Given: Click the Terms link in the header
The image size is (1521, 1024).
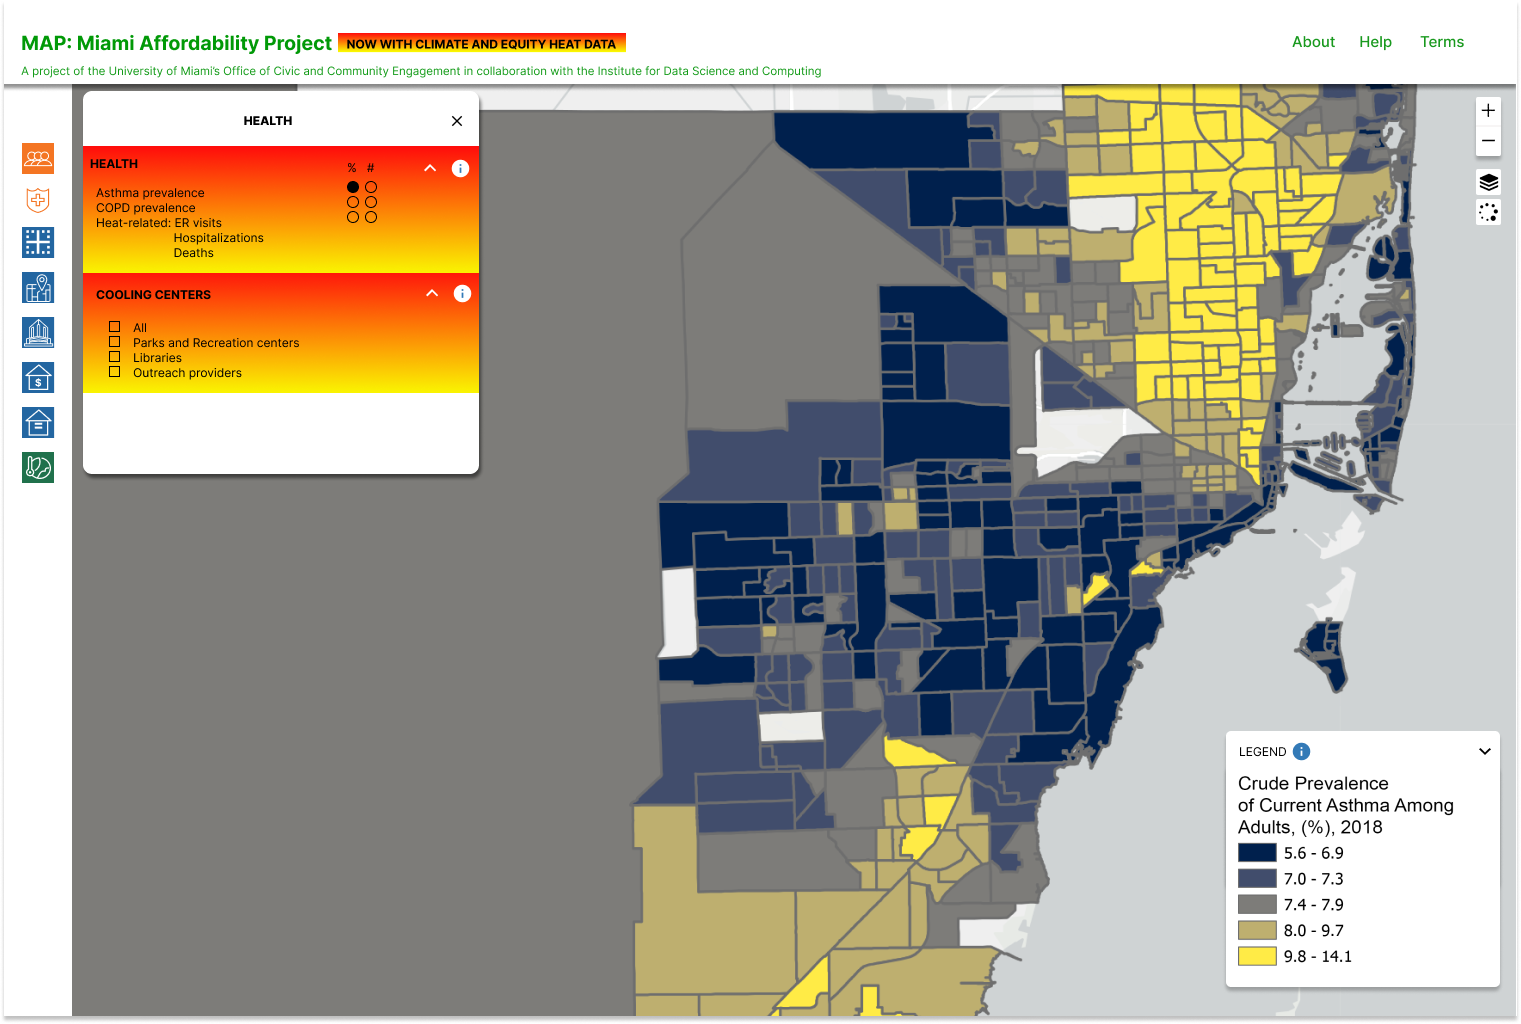Looking at the screenshot, I should [x=1442, y=42].
